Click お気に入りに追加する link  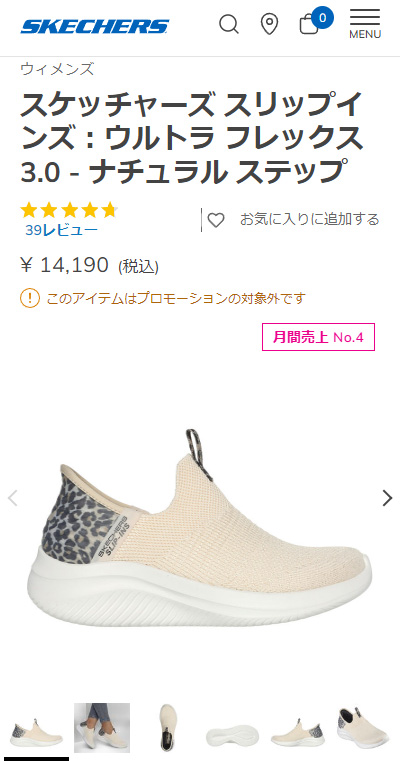(309, 219)
